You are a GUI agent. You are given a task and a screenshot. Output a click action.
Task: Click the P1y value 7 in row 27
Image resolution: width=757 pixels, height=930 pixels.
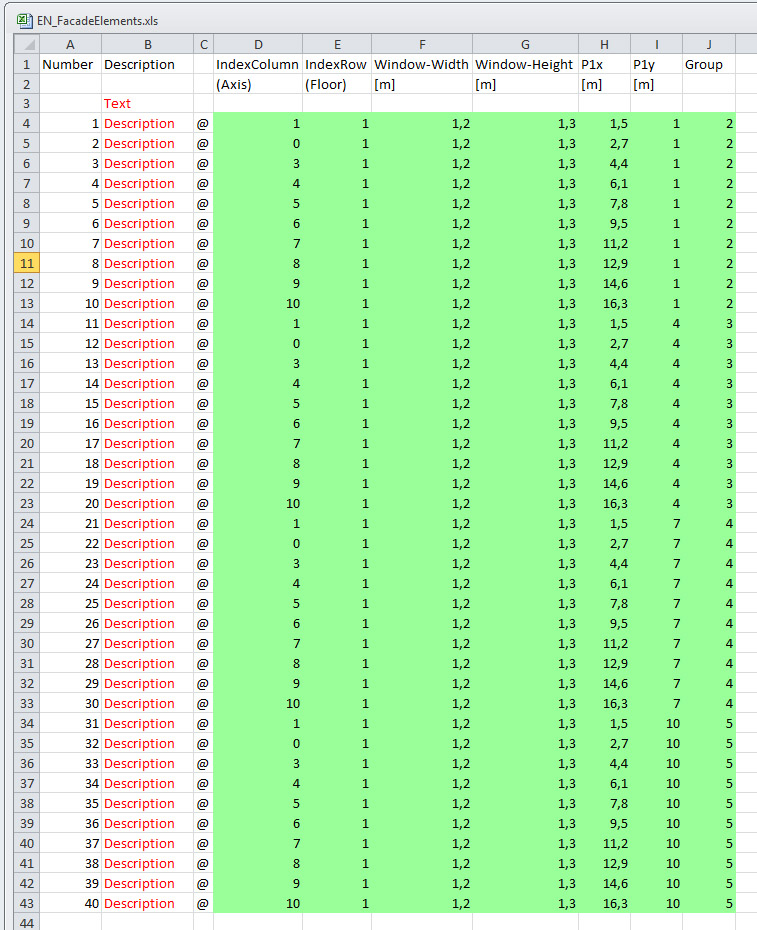tap(656, 584)
